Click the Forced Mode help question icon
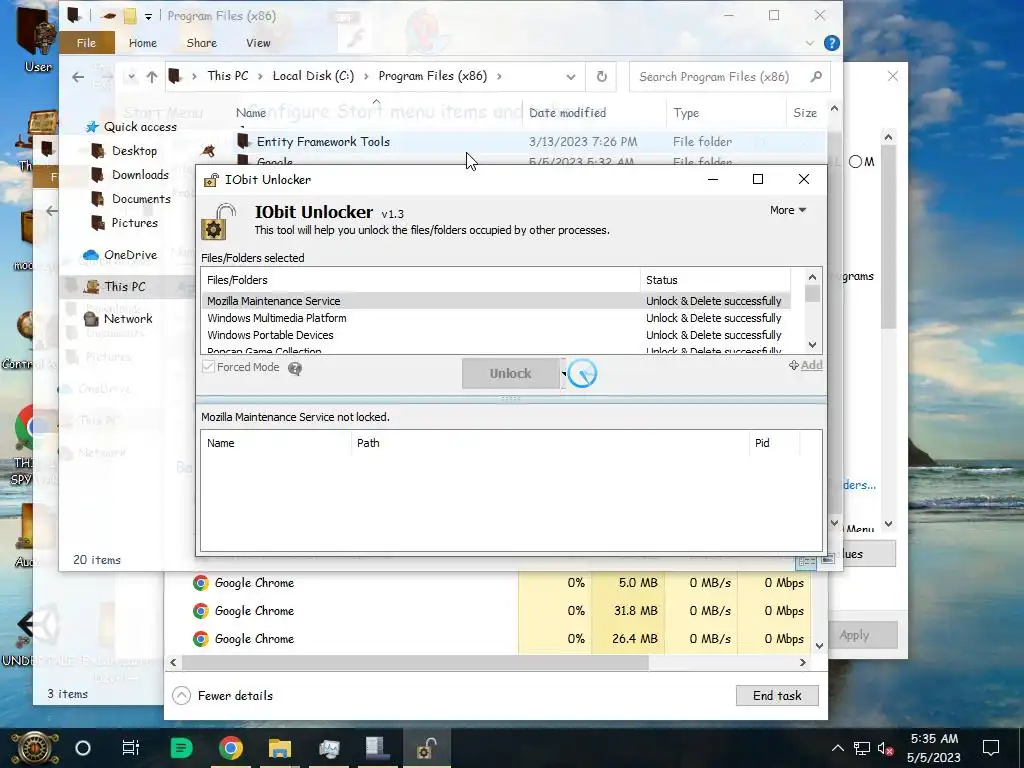The width and height of the screenshot is (1024, 768). coord(295,369)
